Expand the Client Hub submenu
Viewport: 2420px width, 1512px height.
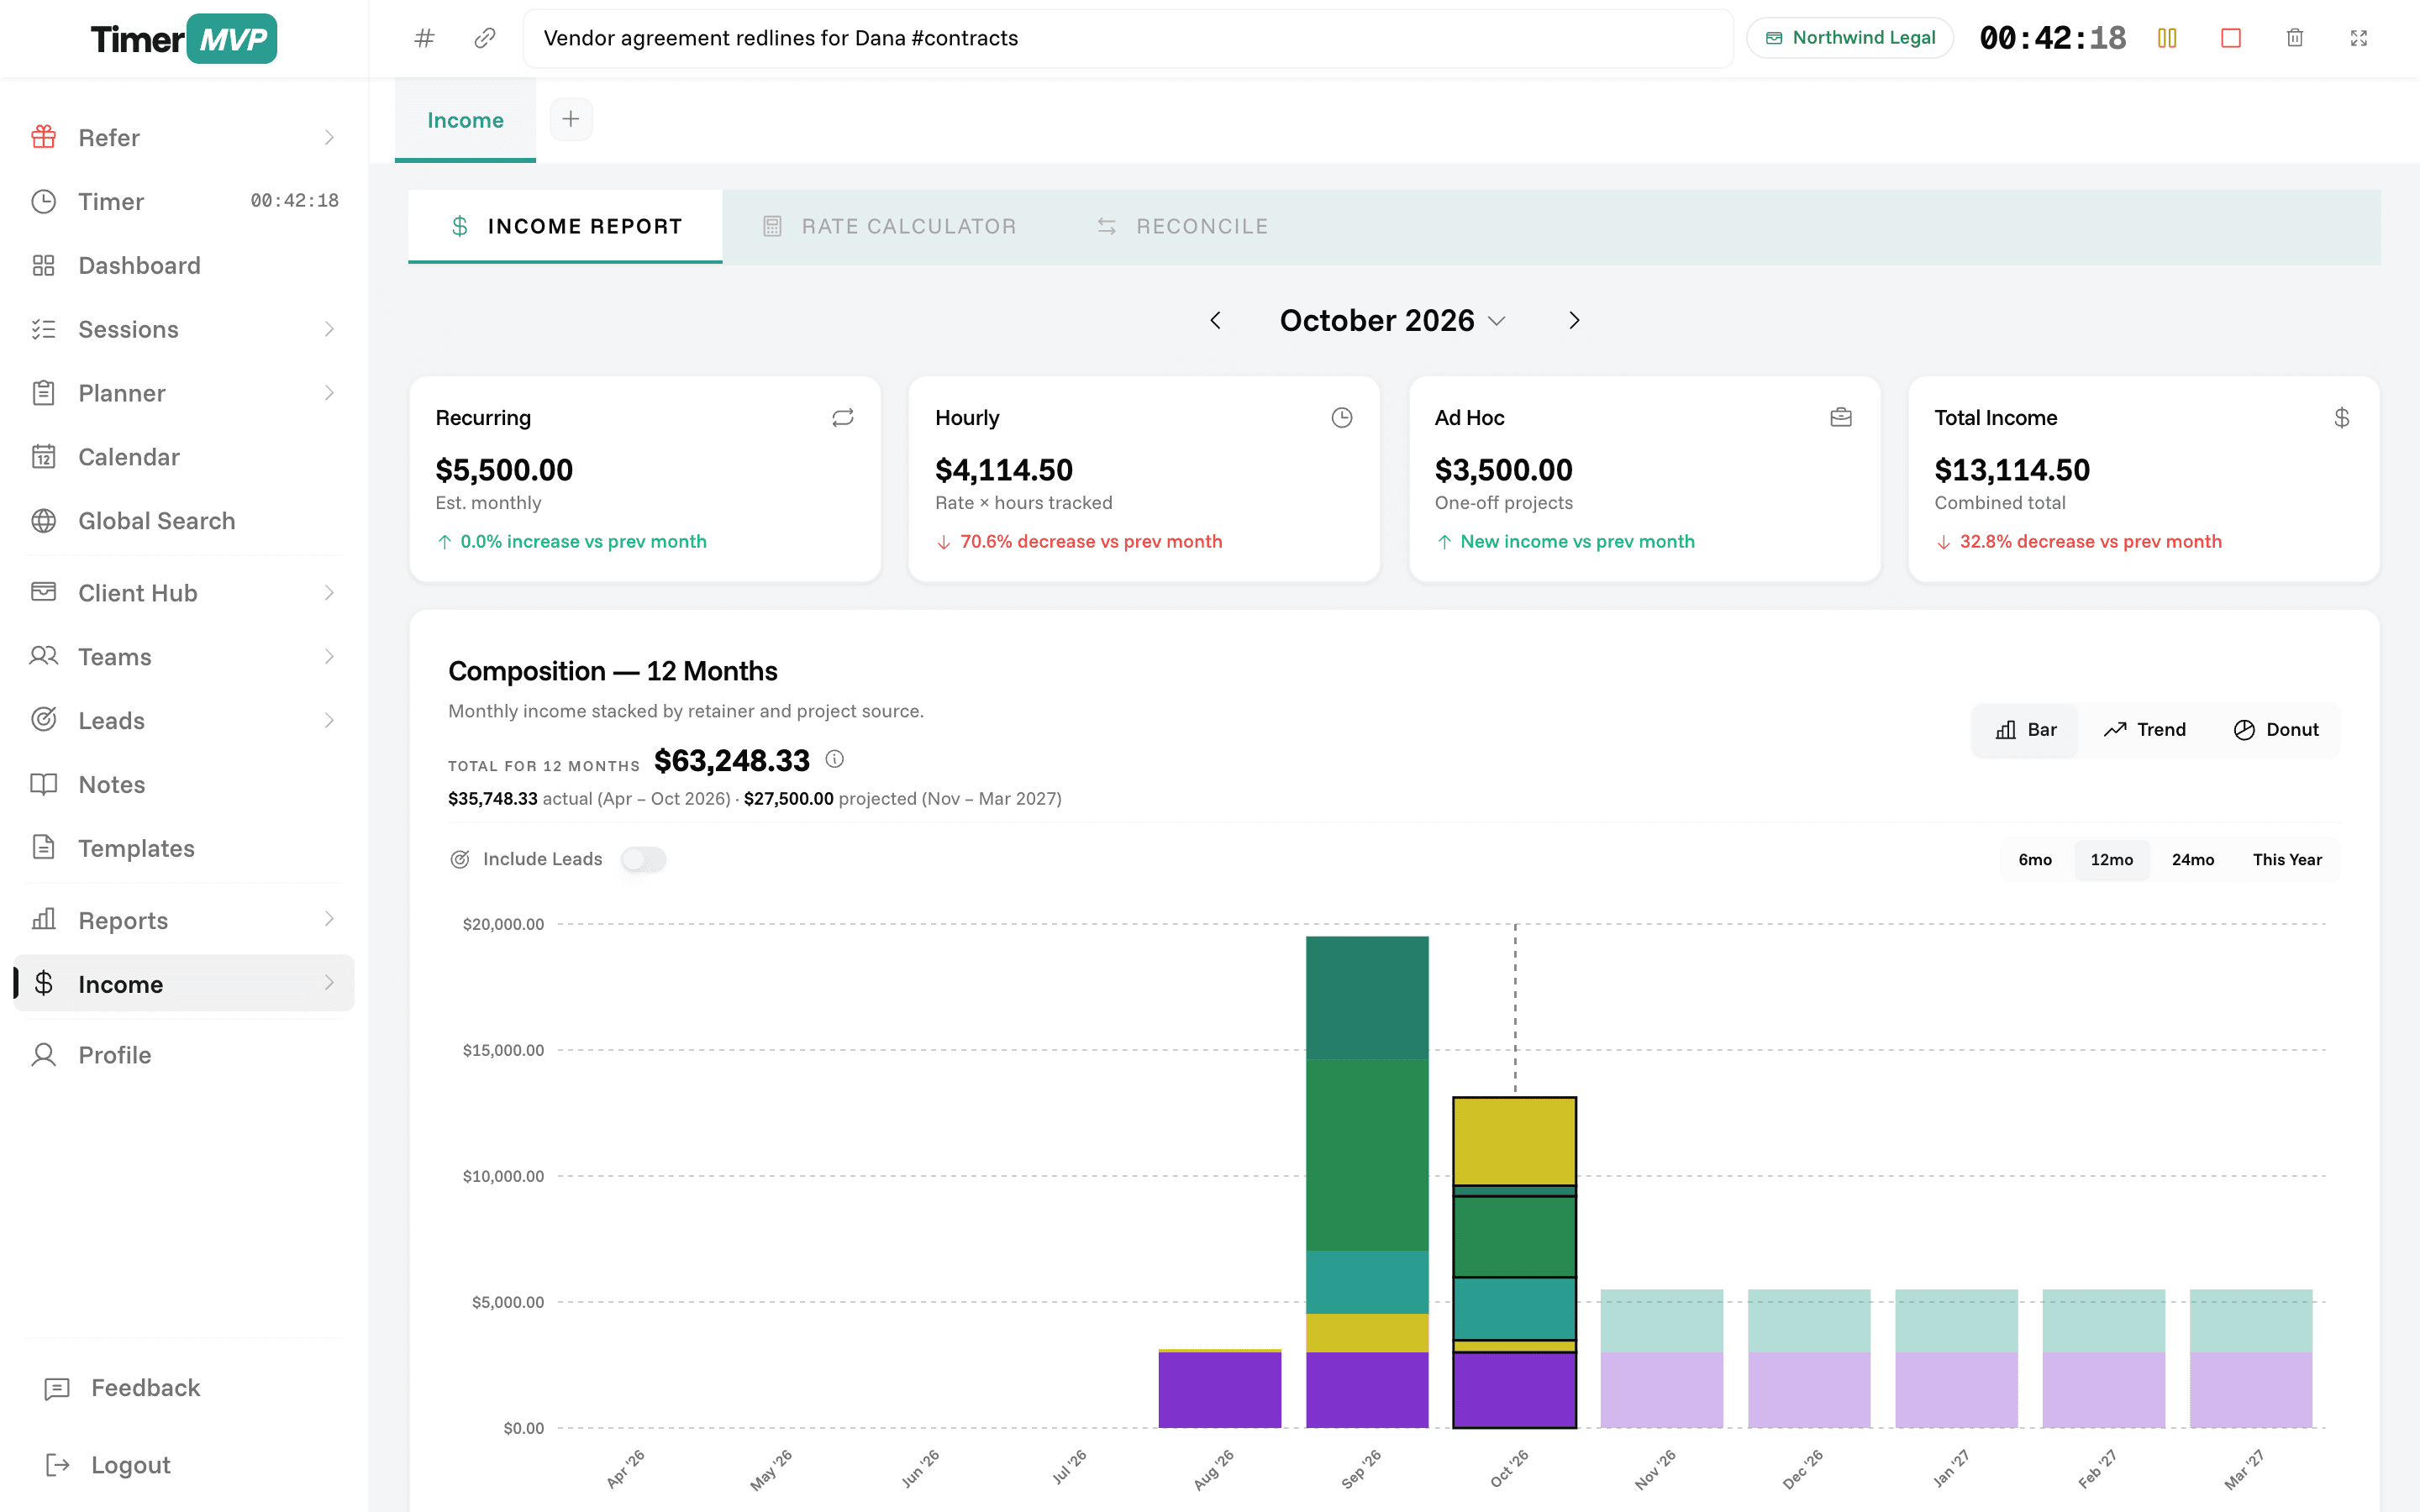[329, 593]
